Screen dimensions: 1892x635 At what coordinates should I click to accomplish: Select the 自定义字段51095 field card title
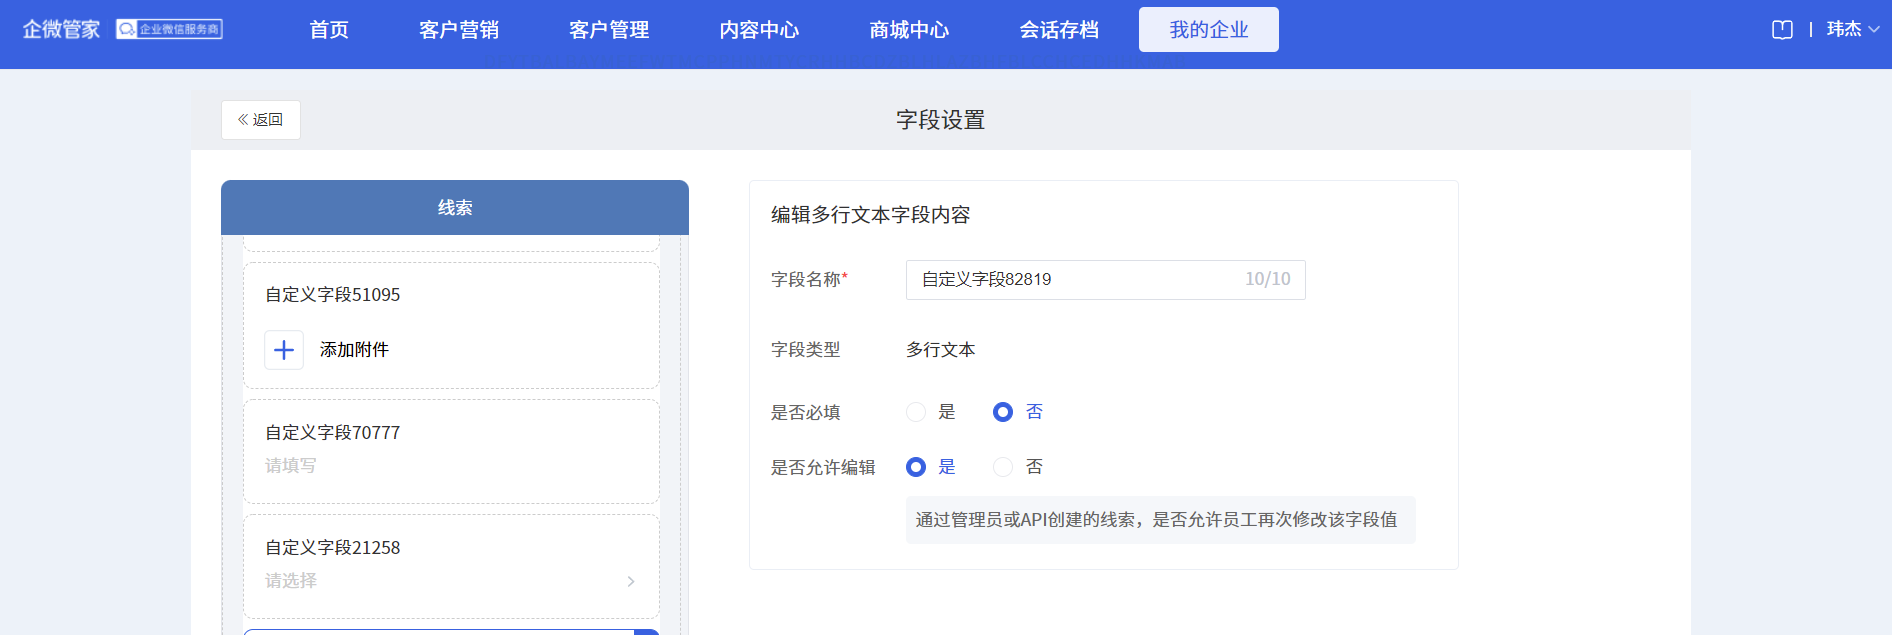(x=333, y=295)
